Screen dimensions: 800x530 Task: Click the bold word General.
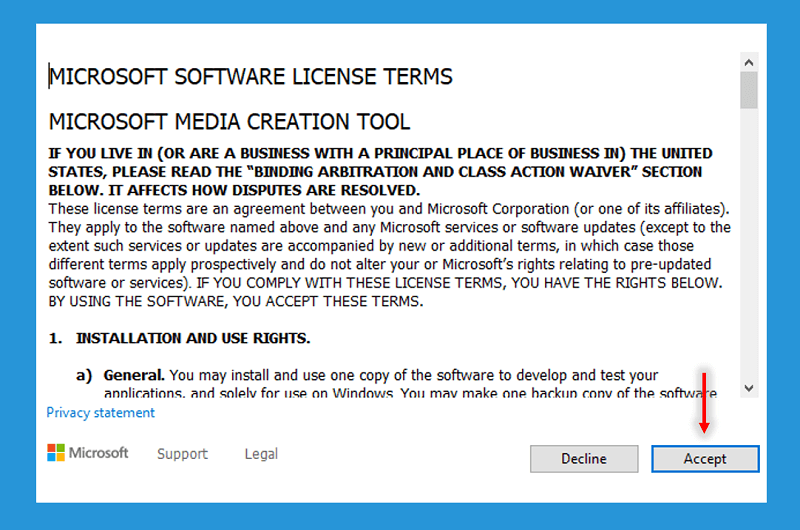click(x=134, y=375)
